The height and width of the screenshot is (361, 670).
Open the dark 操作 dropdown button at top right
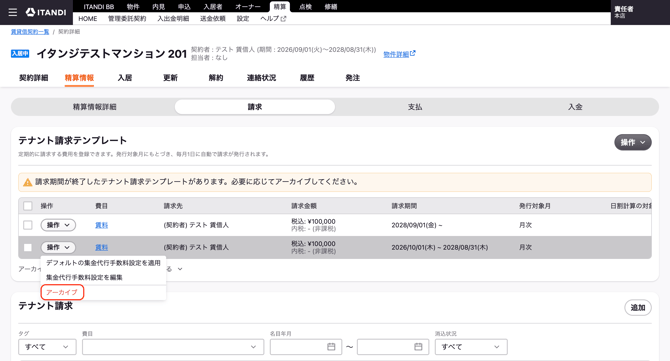click(x=633, y=142)
